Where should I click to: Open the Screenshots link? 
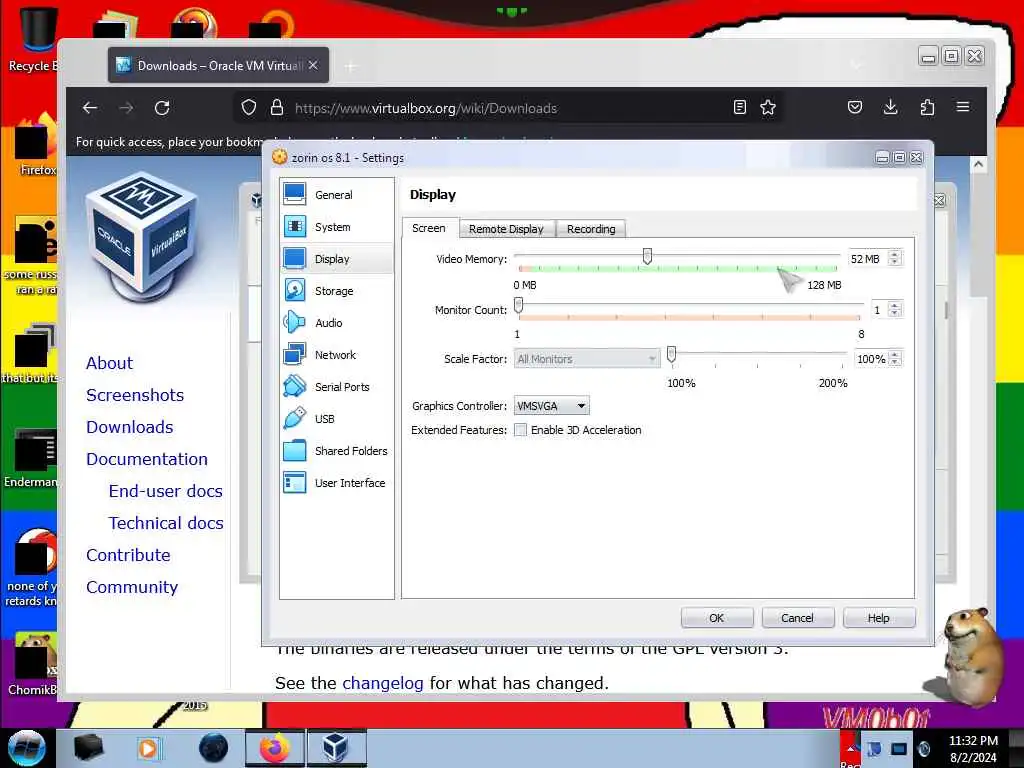click(135, 395)
